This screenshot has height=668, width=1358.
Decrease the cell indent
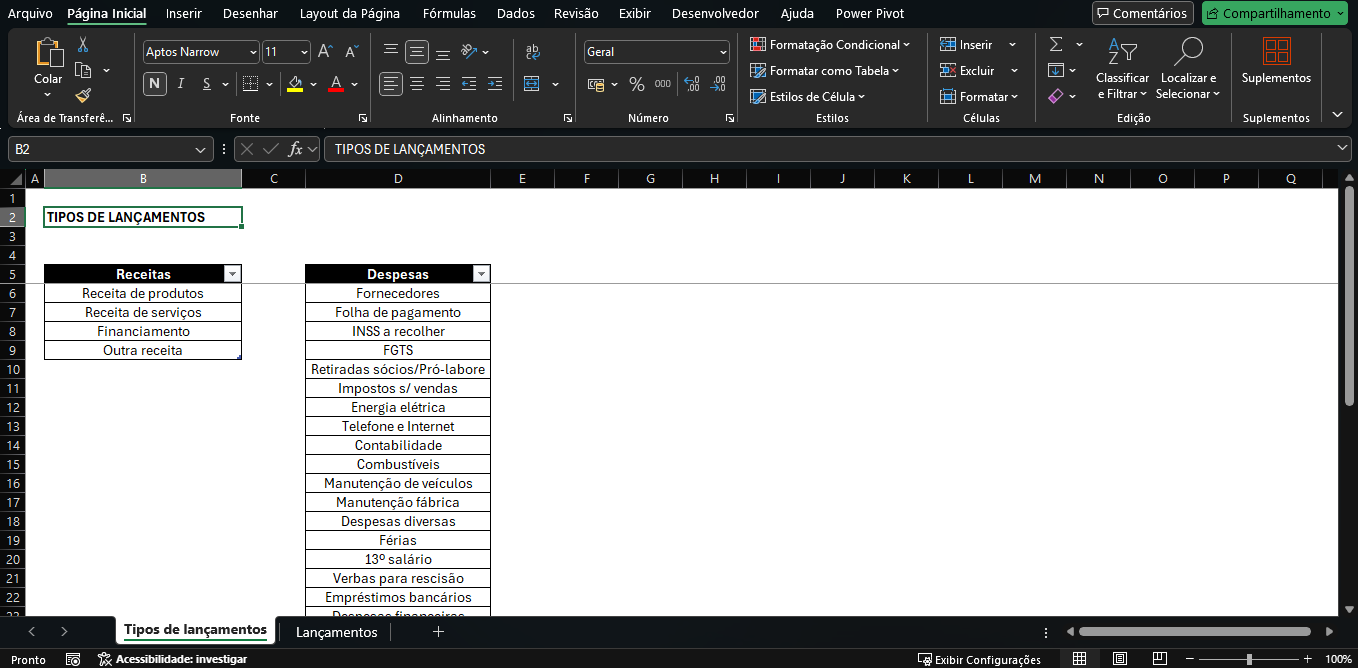click(x=469, y=84)
